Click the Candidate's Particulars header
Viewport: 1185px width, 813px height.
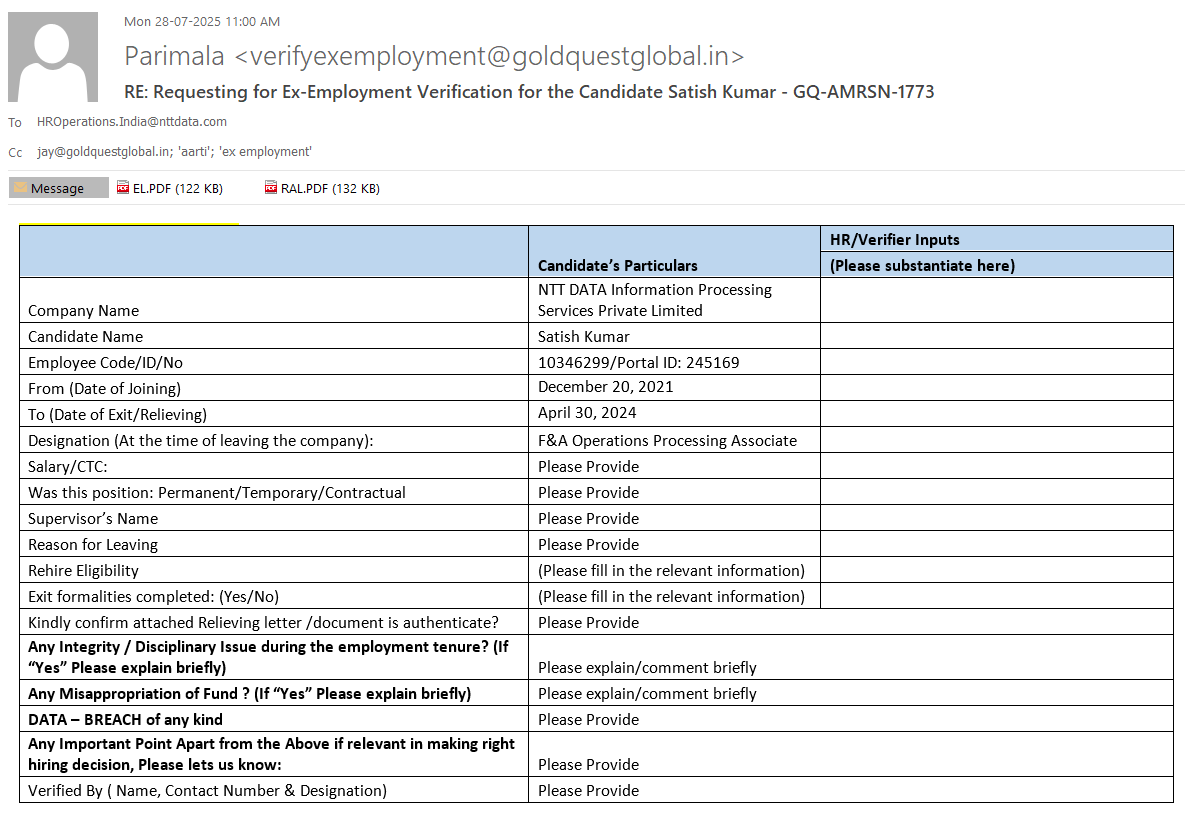(x=617, y=265)
